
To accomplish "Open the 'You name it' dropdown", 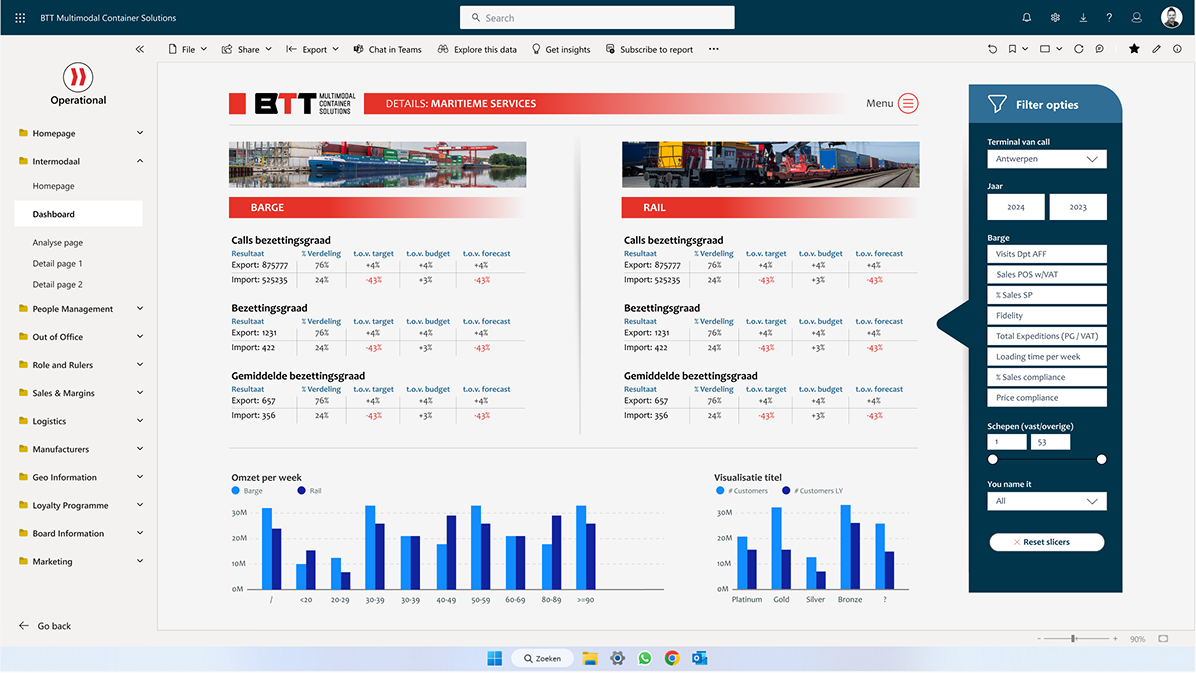I will point(1046,500).
